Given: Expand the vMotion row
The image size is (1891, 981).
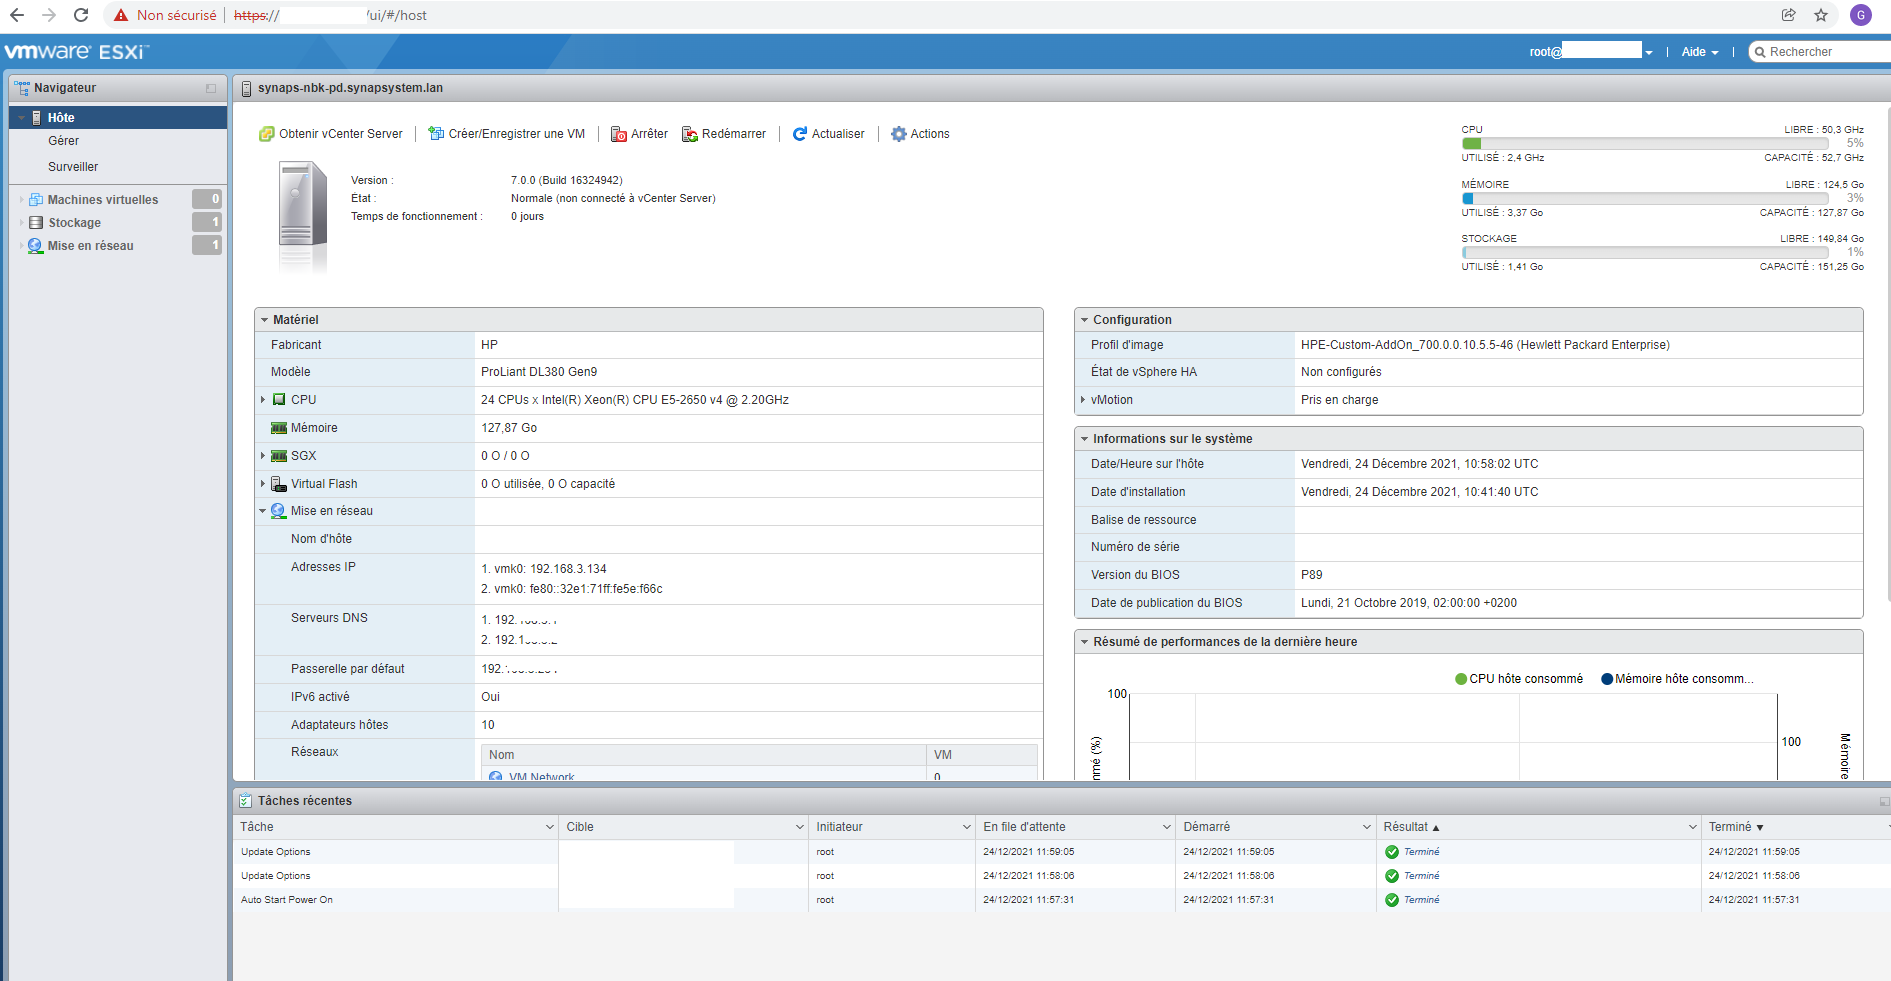Looking at the screenshot, I should tap(1083, 400).
